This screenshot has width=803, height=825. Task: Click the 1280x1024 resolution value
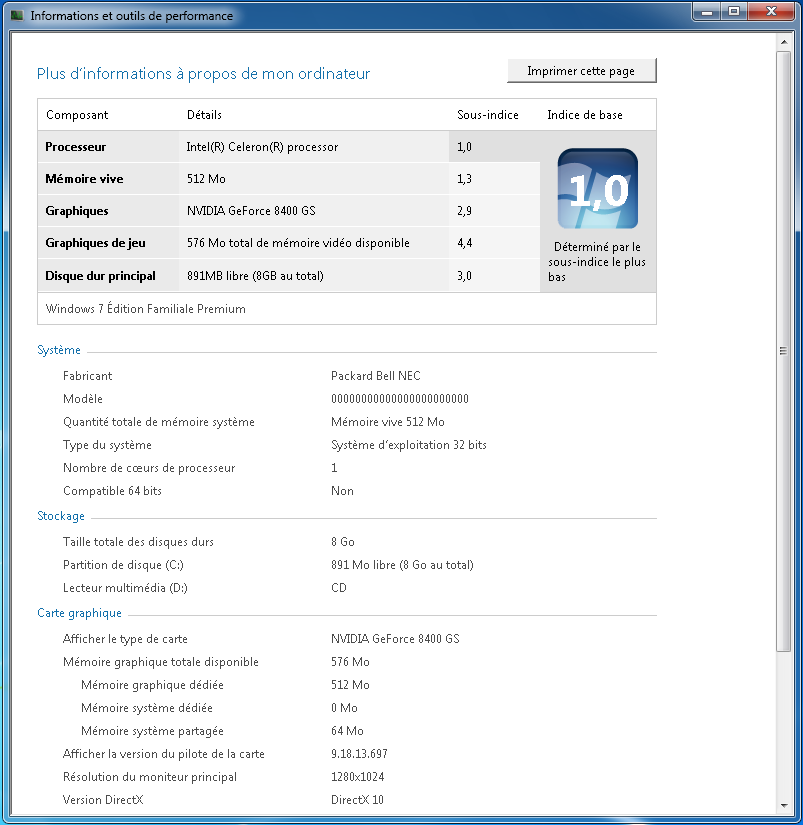pos(358,777)
